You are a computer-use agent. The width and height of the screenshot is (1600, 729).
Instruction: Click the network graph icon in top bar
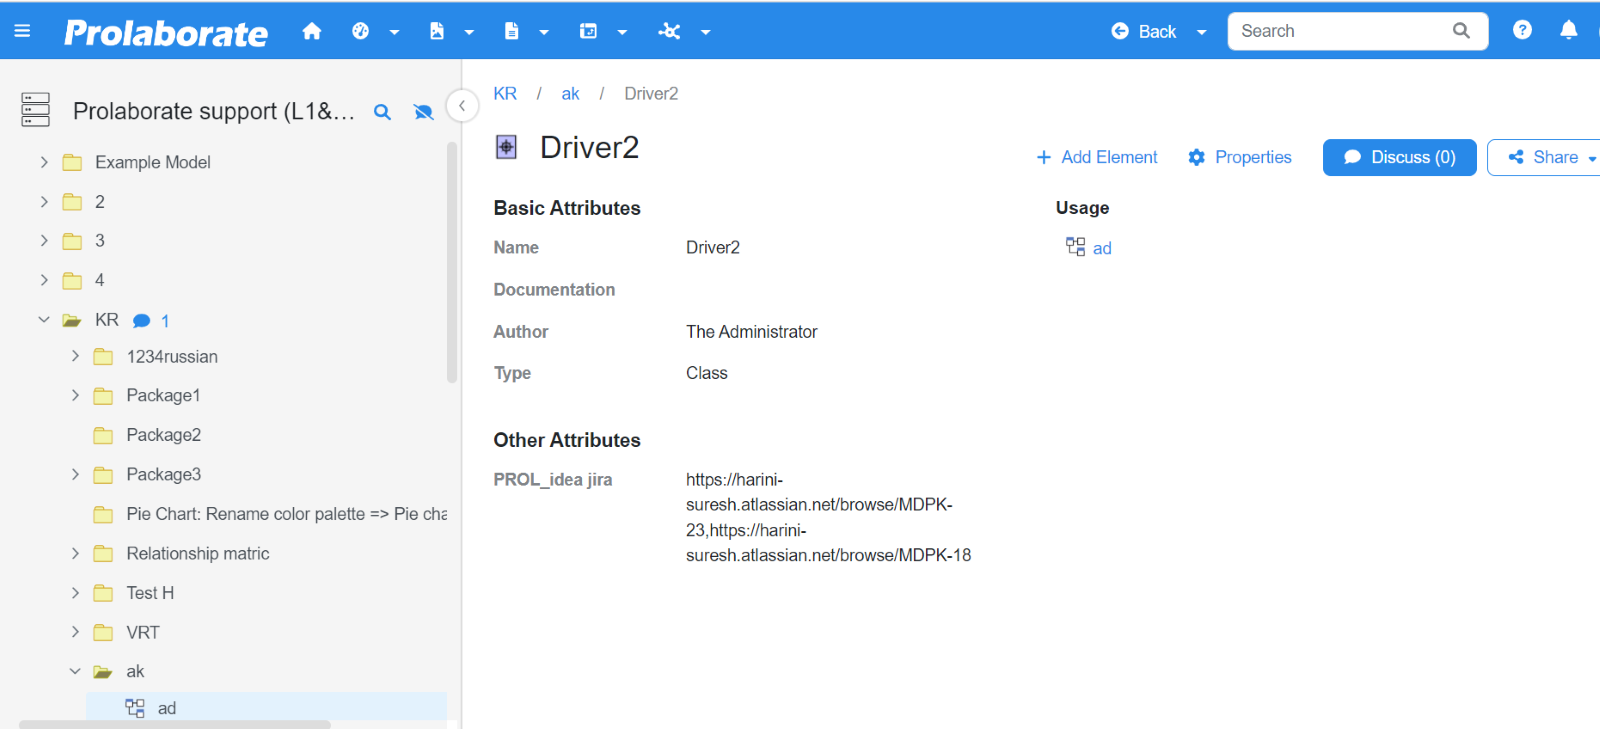coord(669,31)
